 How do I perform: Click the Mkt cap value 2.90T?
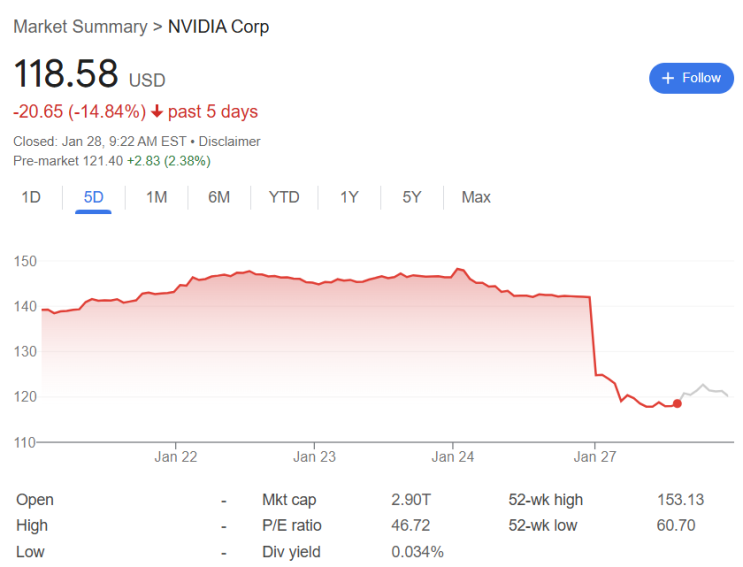click(x=410, y=500)
